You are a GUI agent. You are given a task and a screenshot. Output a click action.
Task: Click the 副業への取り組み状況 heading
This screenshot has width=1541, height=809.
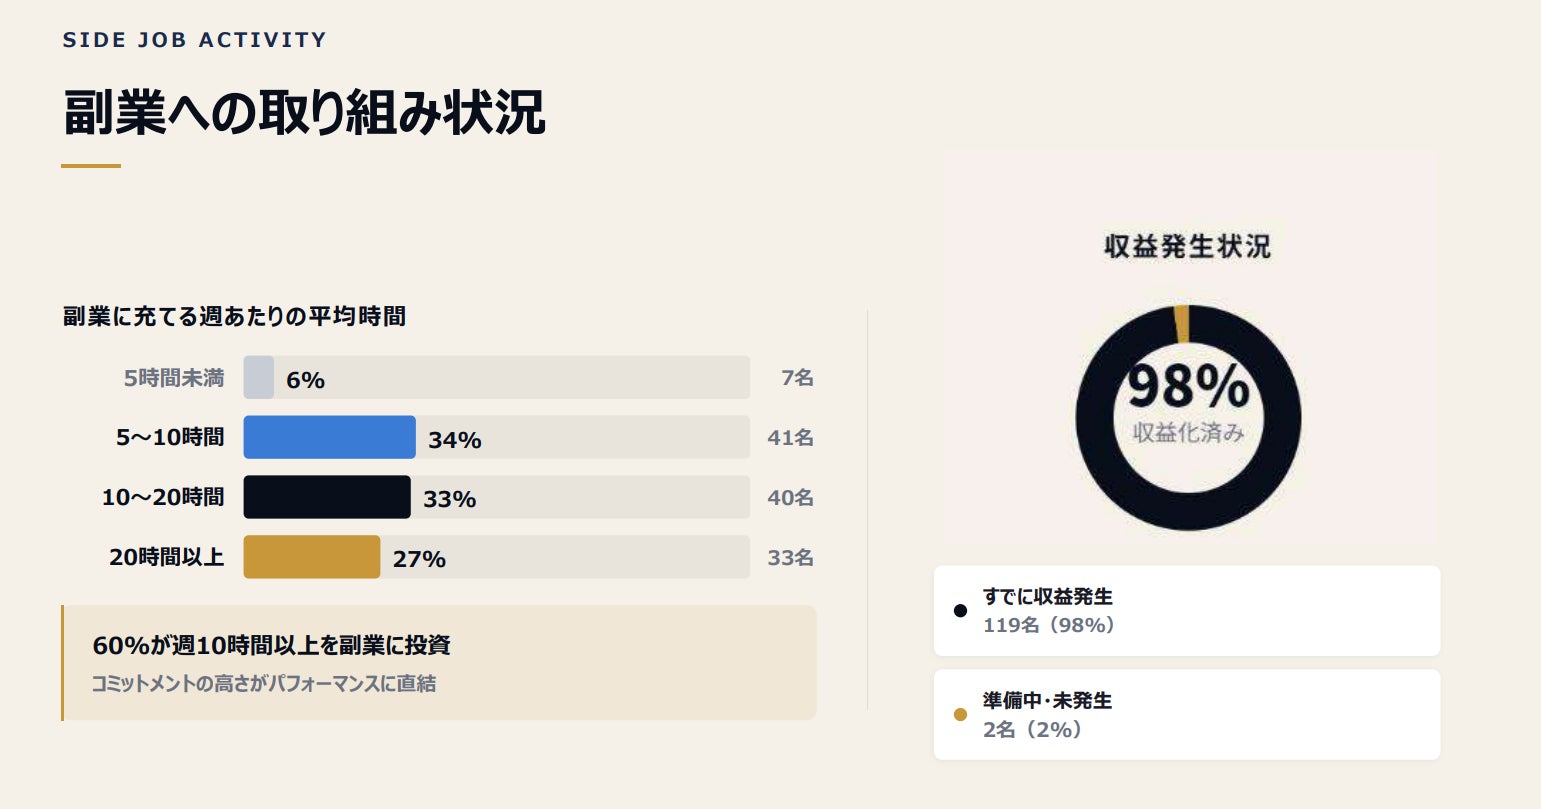(x=304, y=113)
